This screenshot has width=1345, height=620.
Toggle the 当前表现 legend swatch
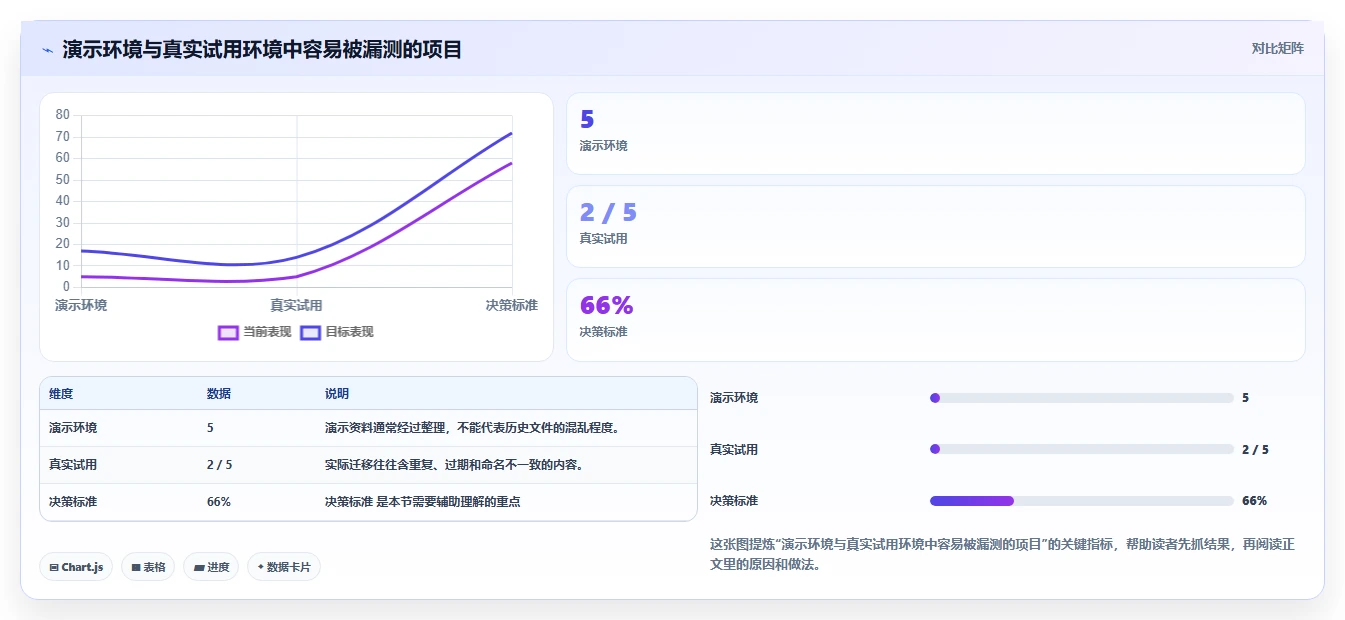pos(228,332)
